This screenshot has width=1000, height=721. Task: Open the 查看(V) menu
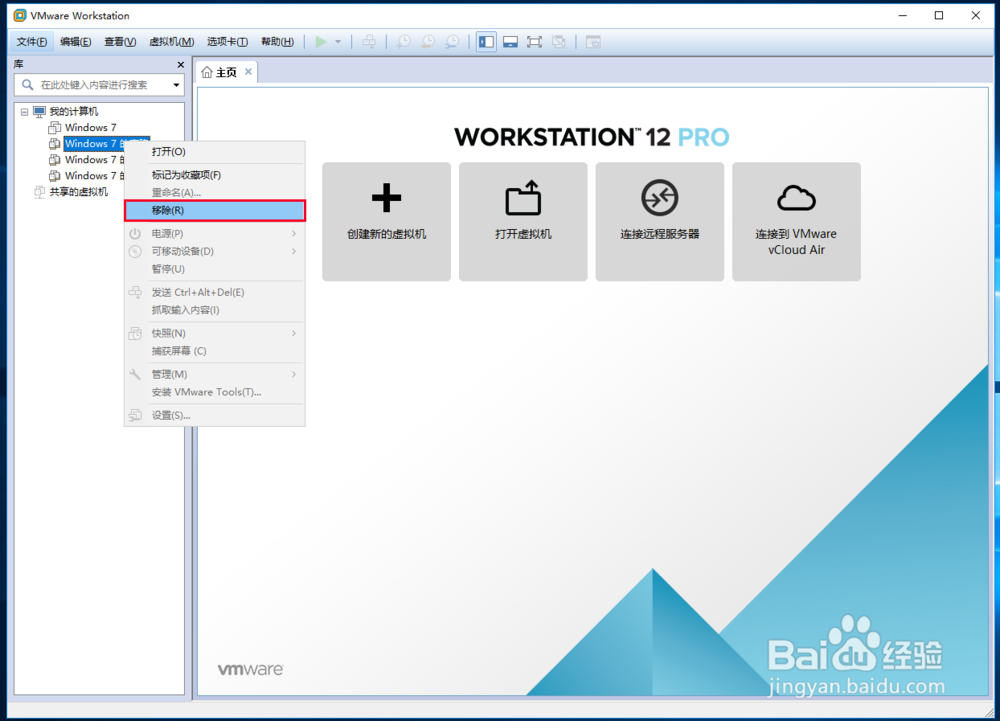(x=121, y=42)
